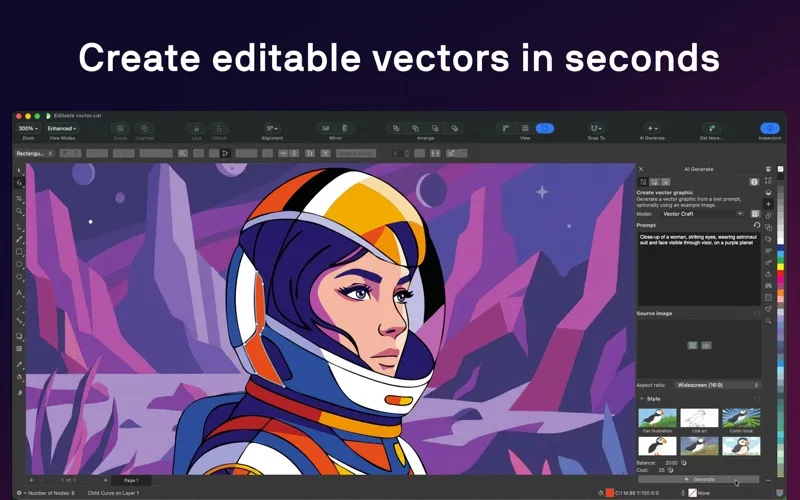The width and height of the screenshot is (800, 500).
Task: Toggle the Inspectors panel button
Action: click(x=769, y=129)
